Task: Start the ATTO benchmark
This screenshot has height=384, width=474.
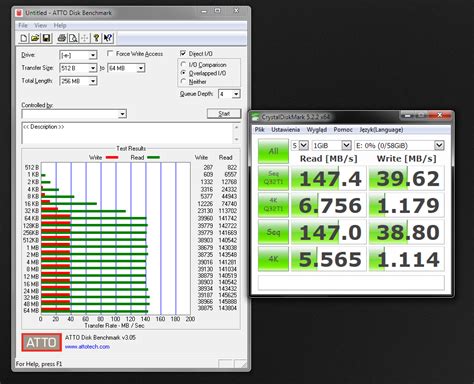Action: click(224, 114)
